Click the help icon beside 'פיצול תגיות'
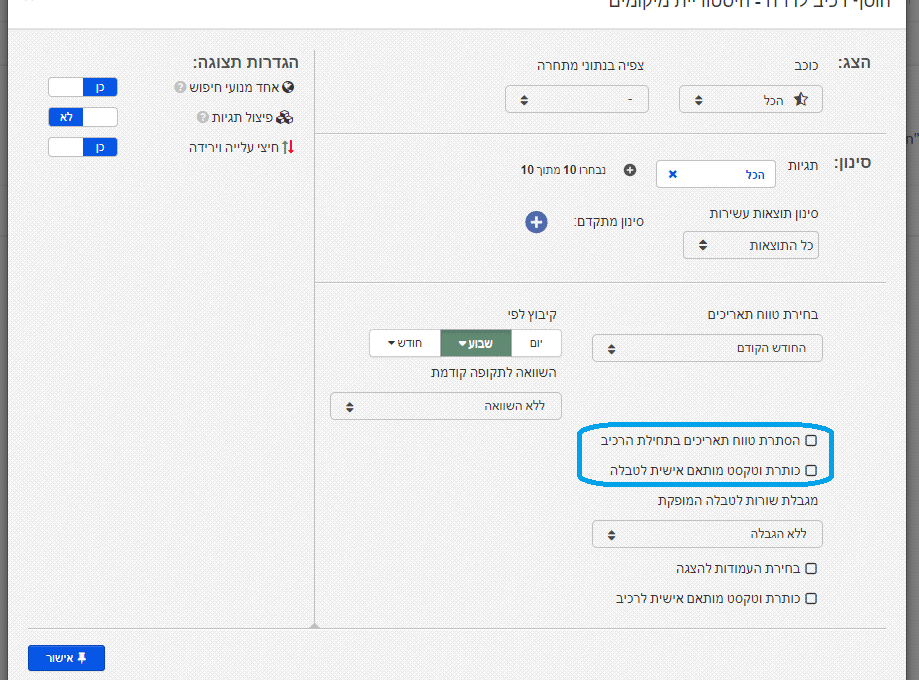Screen dimensions: 919x680 203,117
